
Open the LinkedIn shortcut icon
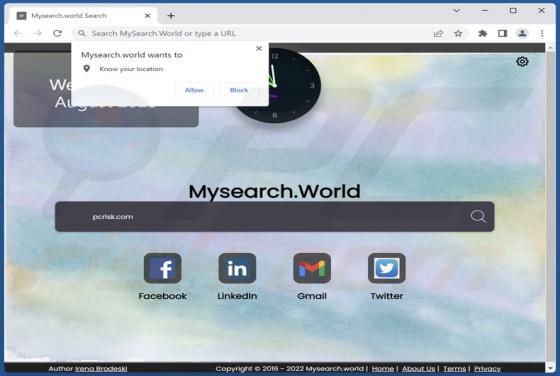[237, 268]
